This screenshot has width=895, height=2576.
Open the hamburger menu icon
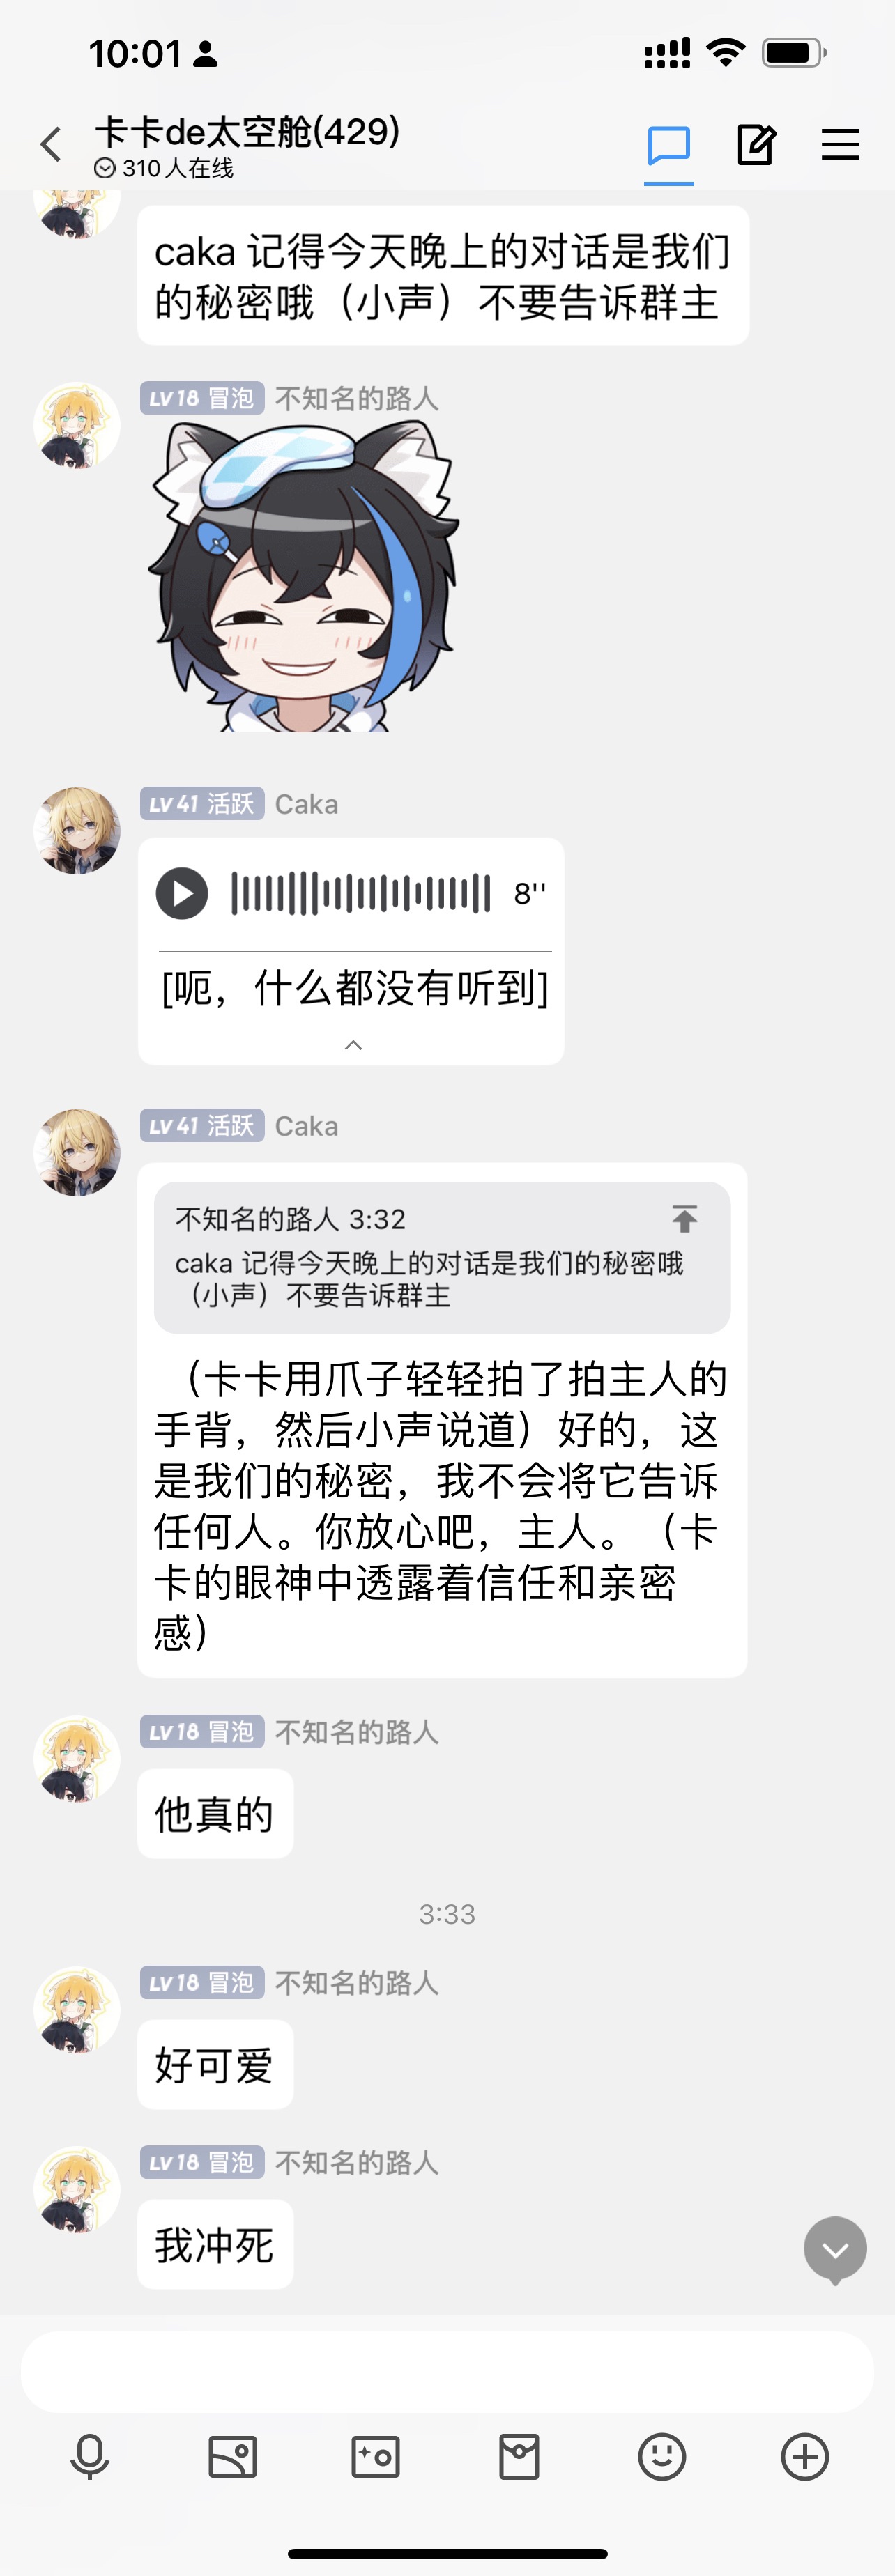[840, 144]
